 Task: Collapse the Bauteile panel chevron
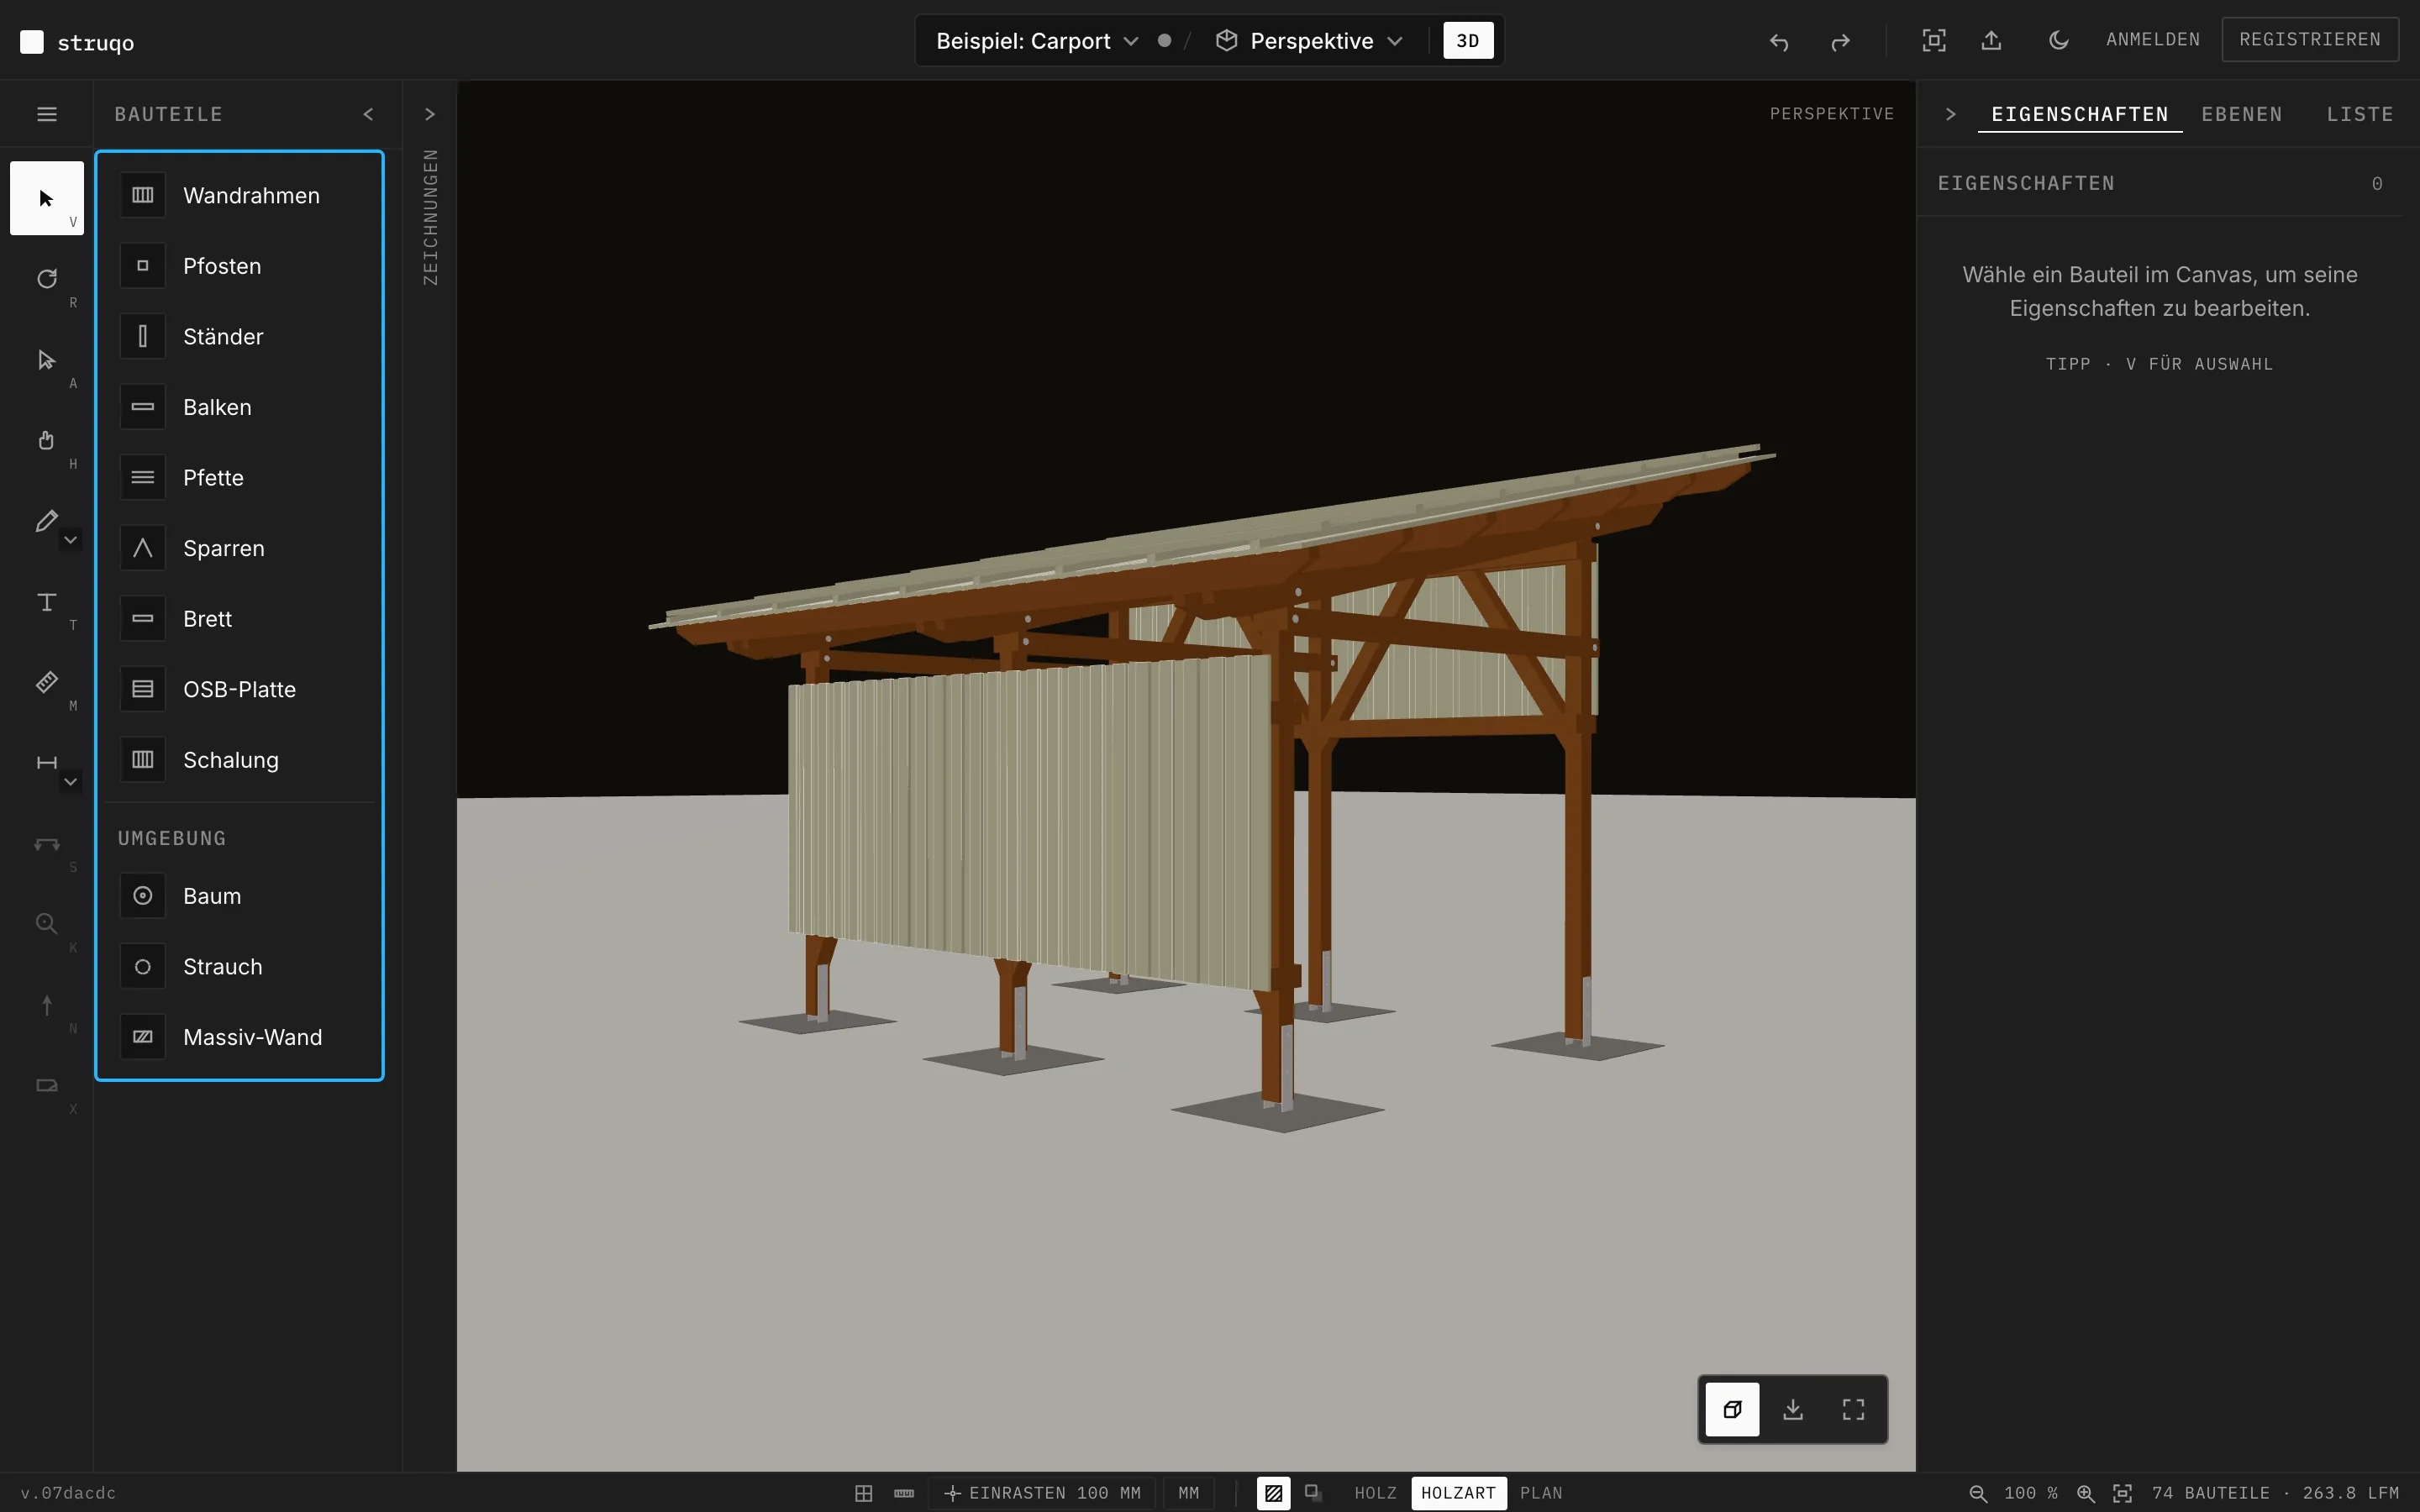[368, 114]
